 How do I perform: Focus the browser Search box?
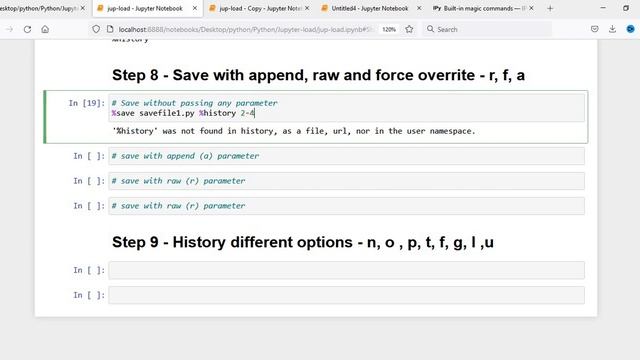488,29
